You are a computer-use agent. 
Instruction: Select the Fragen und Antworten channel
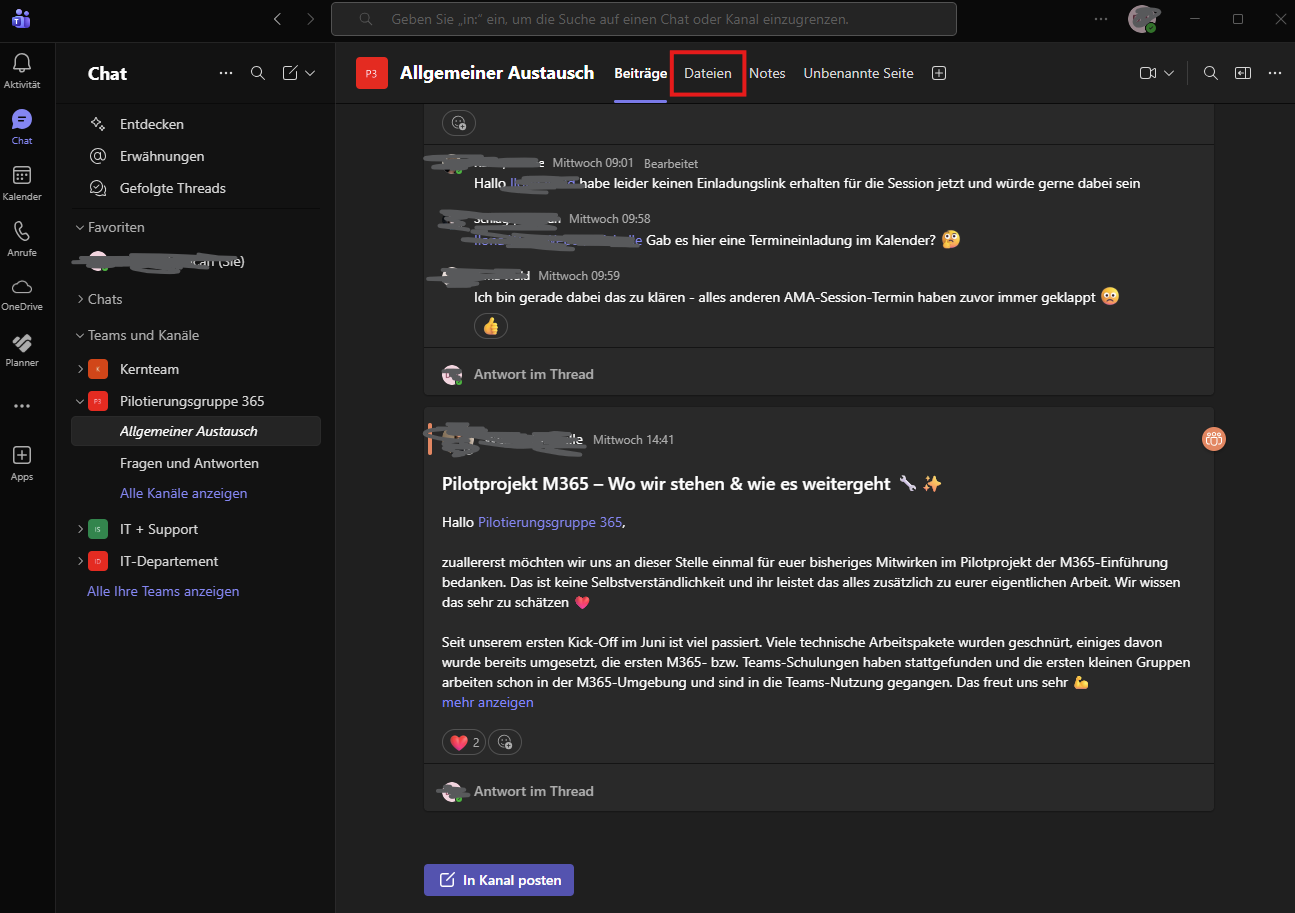189,463
